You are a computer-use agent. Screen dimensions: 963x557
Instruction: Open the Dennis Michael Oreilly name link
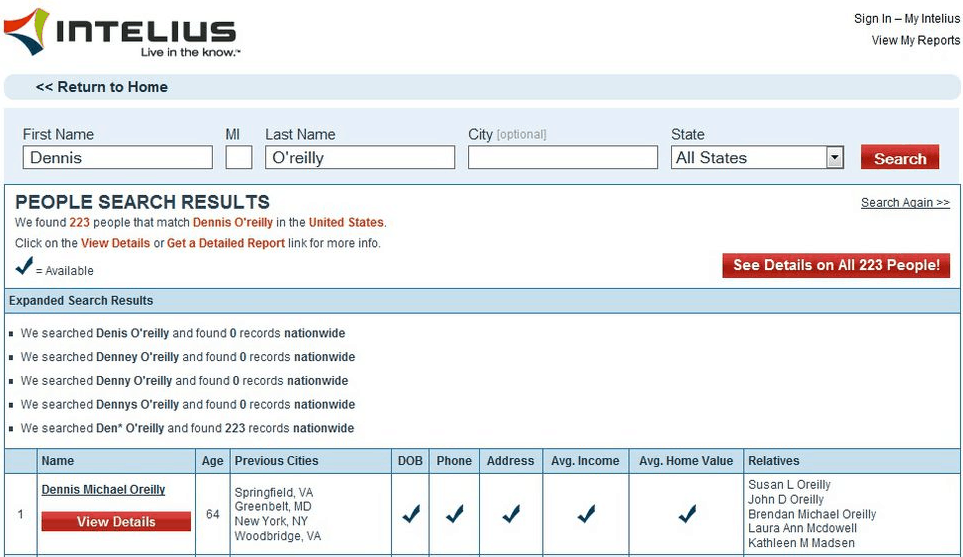click(x=103, y=489)
